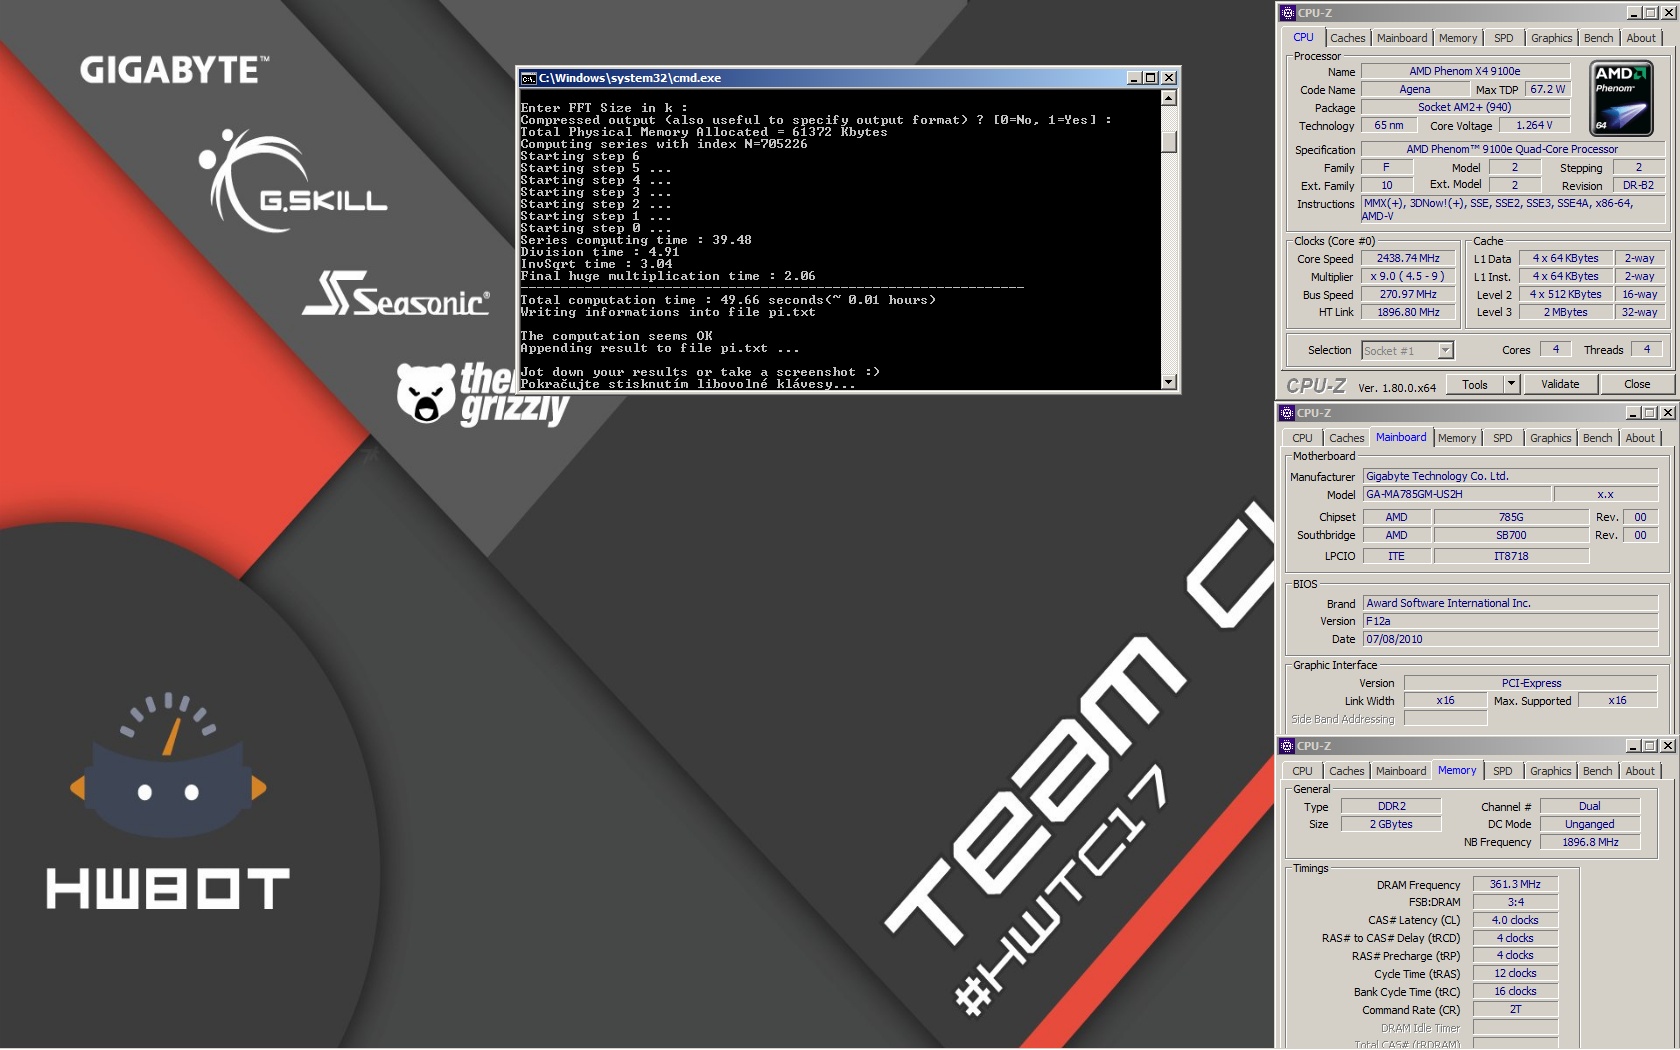Select SPD tab in Mainboard CPU-Z window
This screenshot has height=1050, width=1680.
[1503, 438]
